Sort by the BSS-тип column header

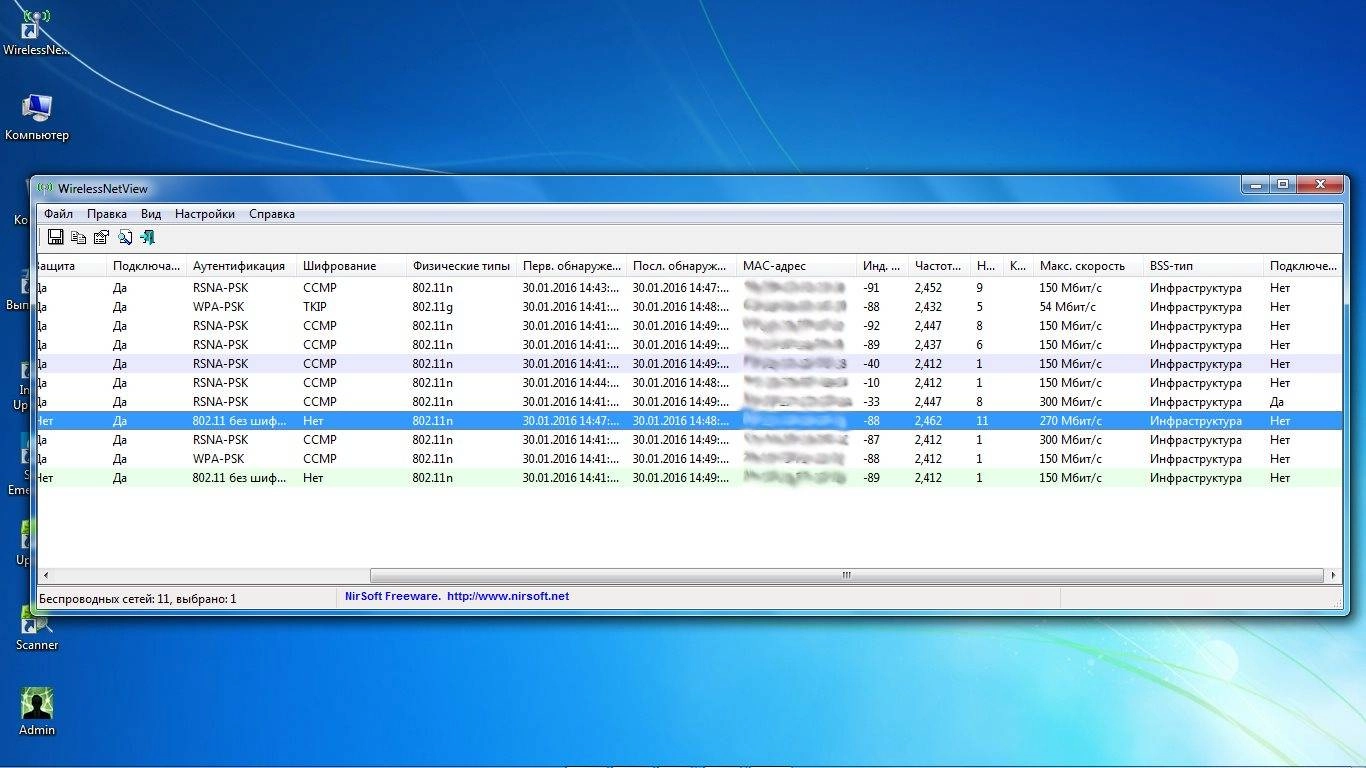[x=1204, y=266]
